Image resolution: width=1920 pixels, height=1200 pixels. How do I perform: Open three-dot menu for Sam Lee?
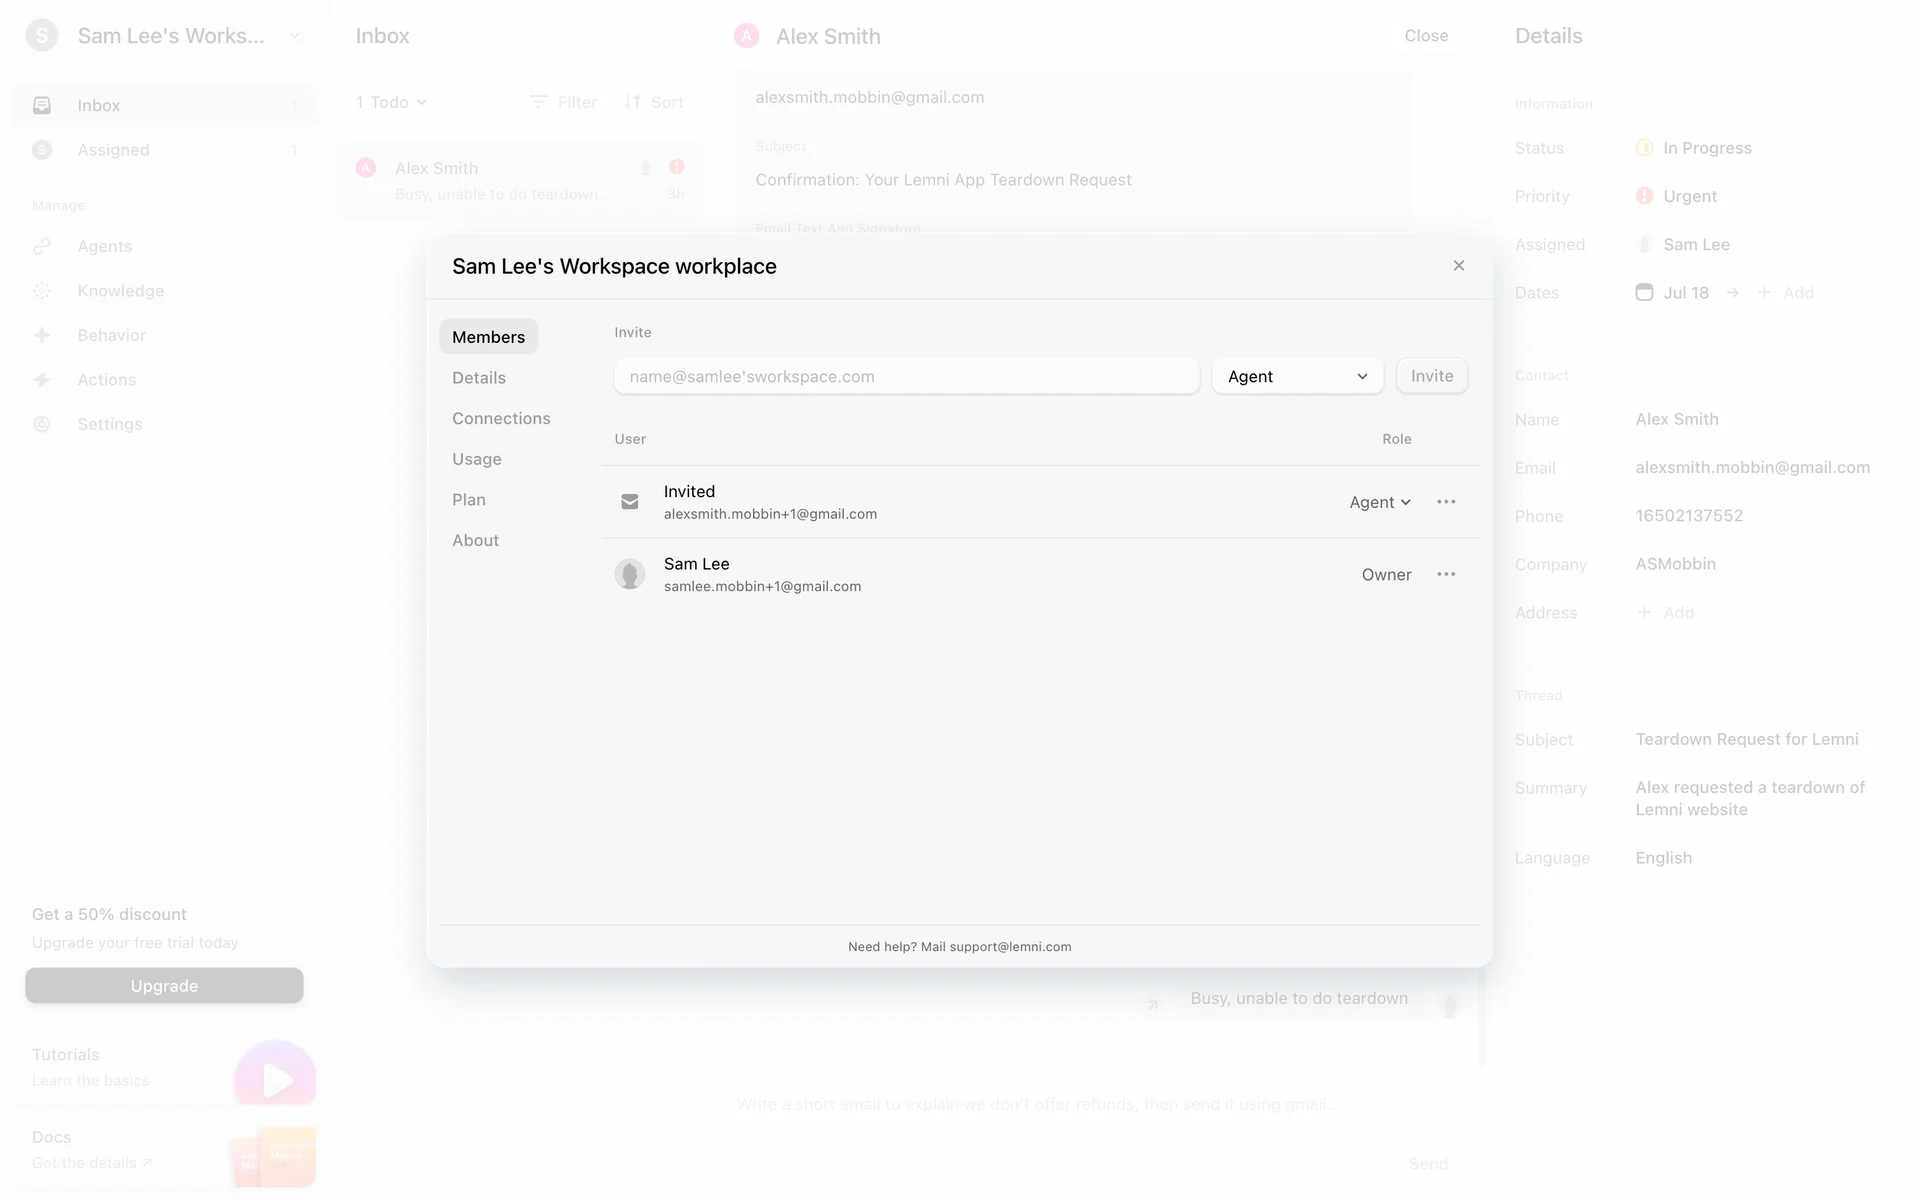coord(1446,574)
